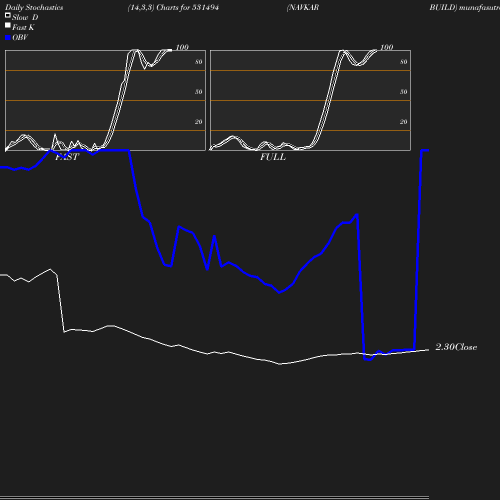500x500 pixels.
Task: Click the FAST chart label
Action: tap(67, 157)
